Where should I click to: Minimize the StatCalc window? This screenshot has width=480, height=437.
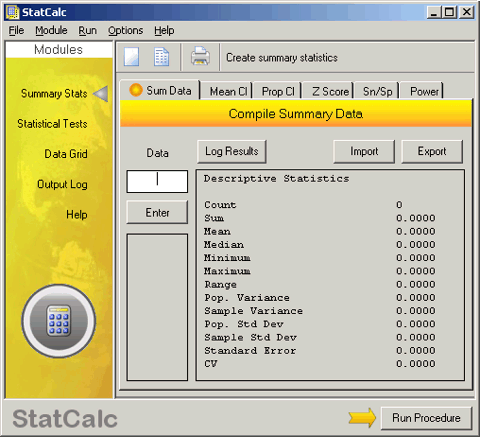tap(434, 12)
